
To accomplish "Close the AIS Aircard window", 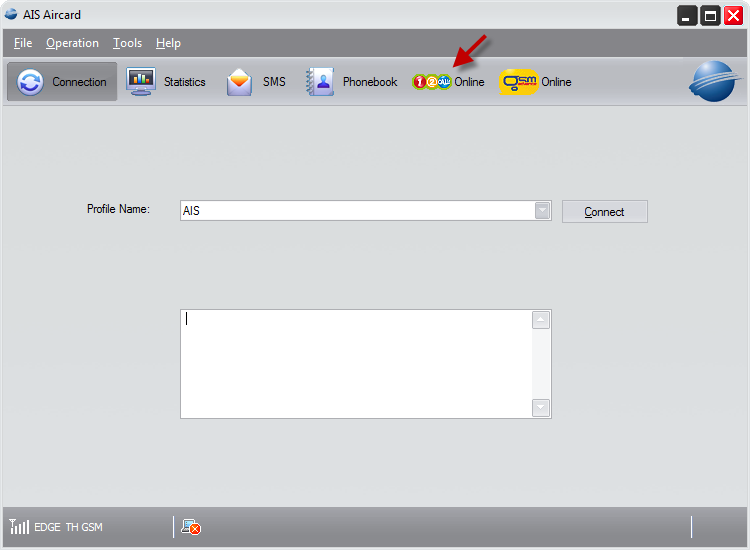I will pos(733,16).
